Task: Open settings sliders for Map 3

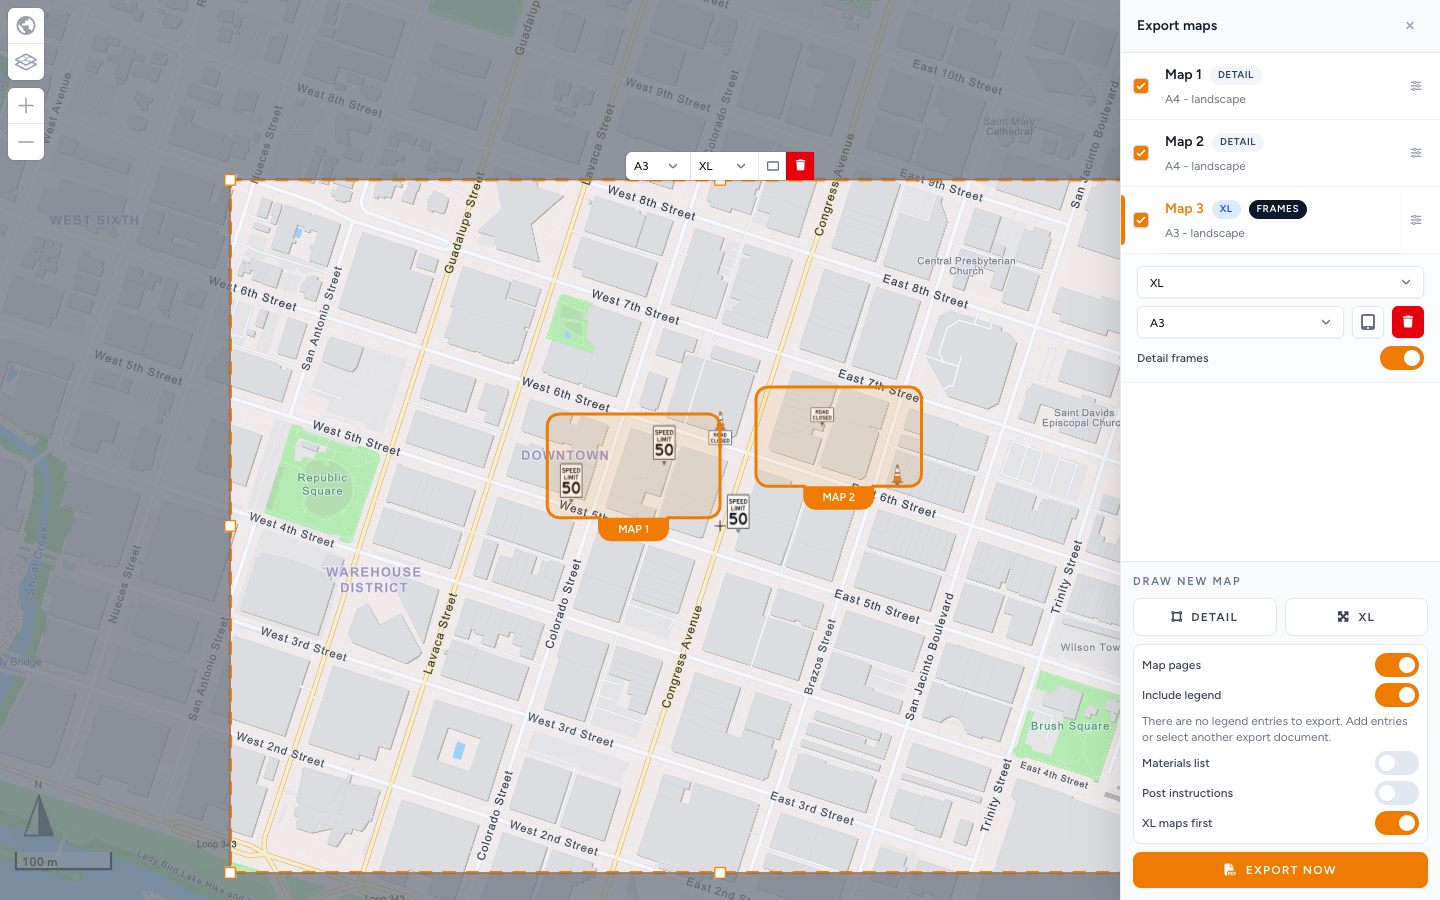Action: tap(1416, 220)
